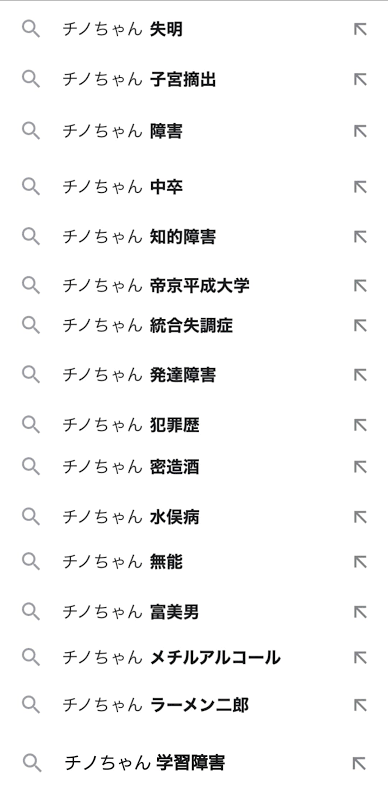Select the チノちゃん 発達障害 suggestion

point(194,375)
